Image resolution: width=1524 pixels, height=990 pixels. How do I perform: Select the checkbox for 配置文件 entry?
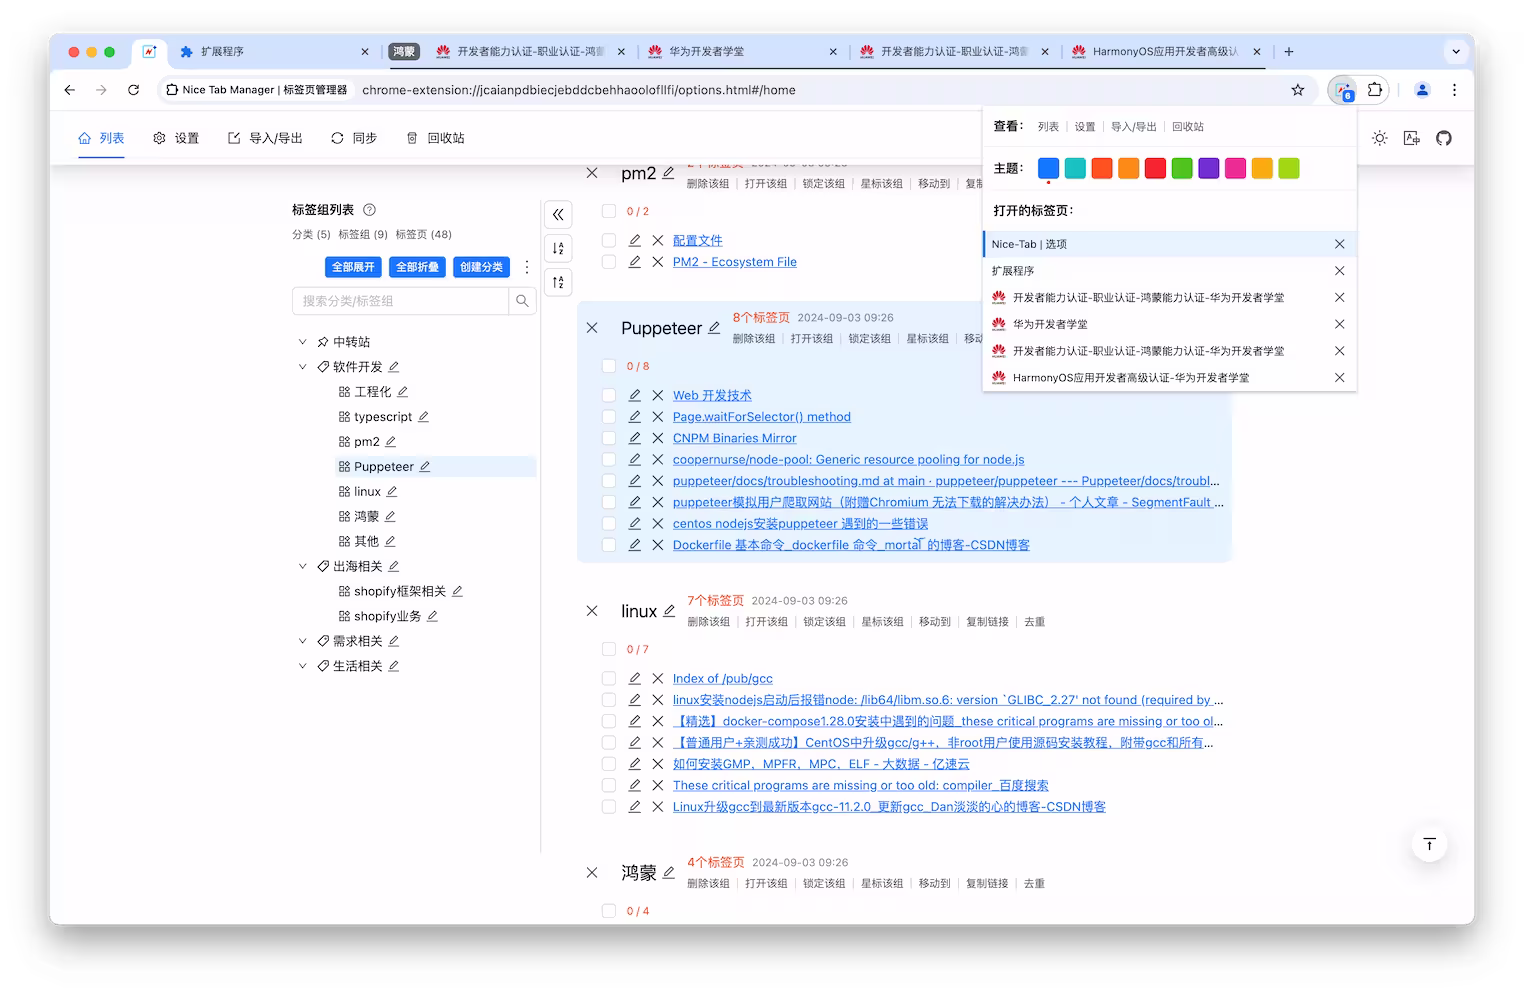pyautogui.click(x=609, y=240)
